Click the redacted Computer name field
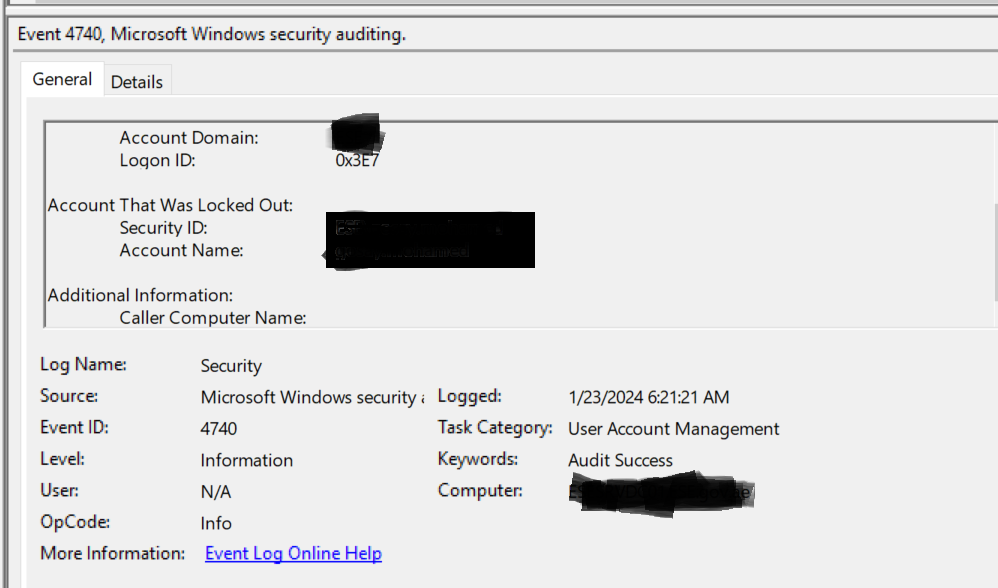This screenshot has height=588, width=998. (661, 494)
